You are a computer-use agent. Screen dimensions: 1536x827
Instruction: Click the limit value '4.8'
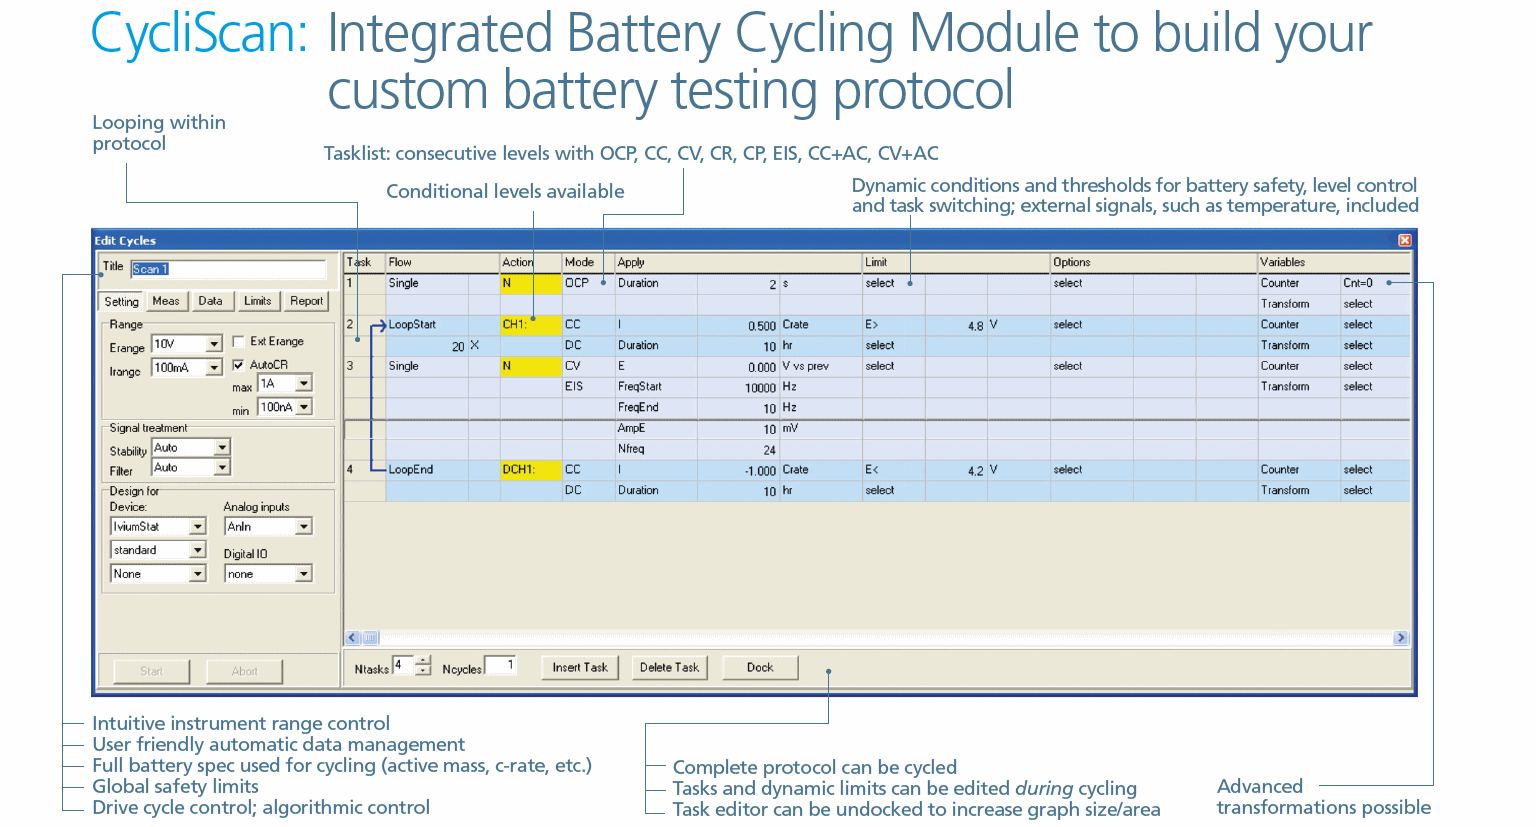pyautogui.click(x=956, y=325)
